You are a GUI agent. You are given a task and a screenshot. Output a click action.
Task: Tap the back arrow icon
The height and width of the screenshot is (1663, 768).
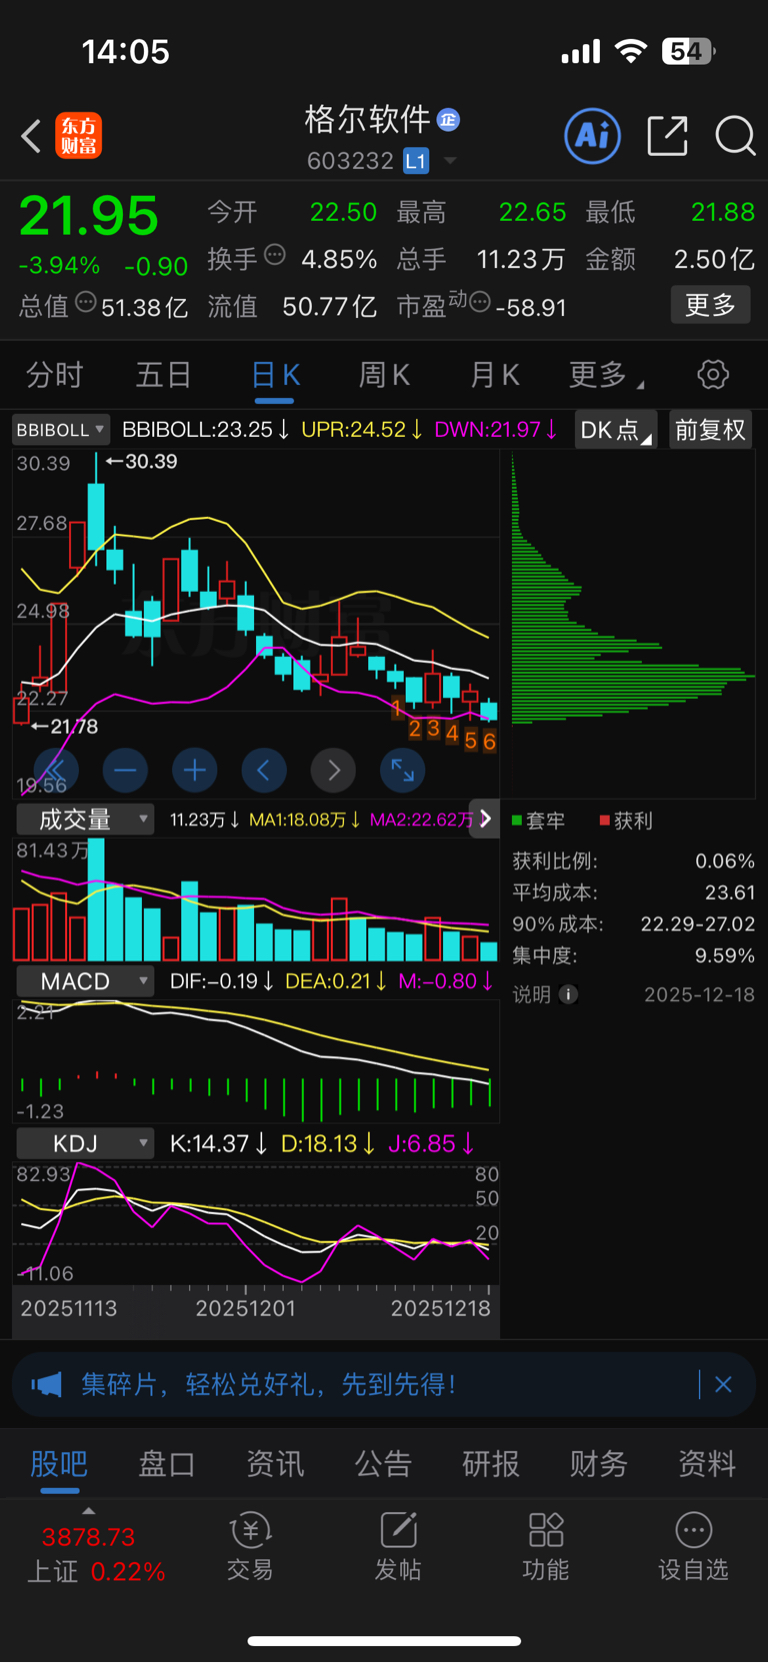(31, 136)
